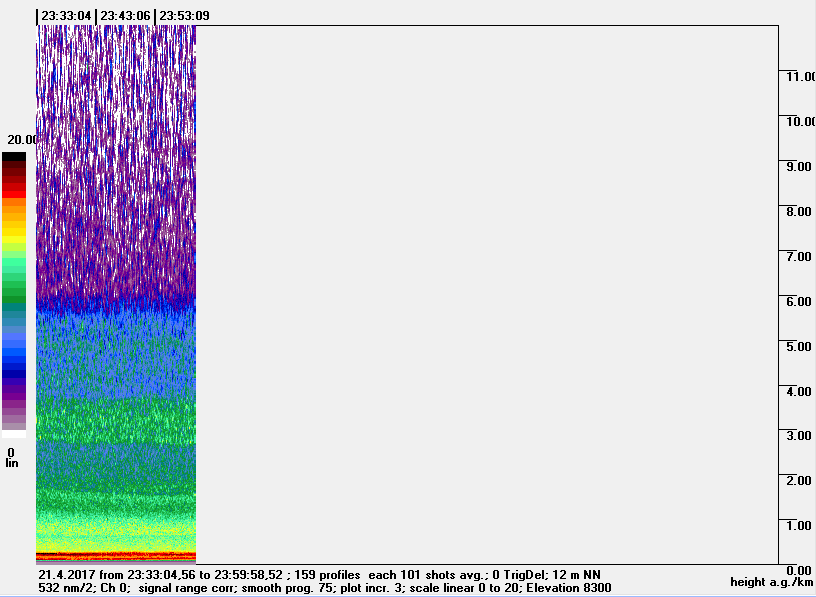Click the 11.00 height axis label
This screenshot has width=816, height=597.
pyautogui.click(x=801, y=77)
